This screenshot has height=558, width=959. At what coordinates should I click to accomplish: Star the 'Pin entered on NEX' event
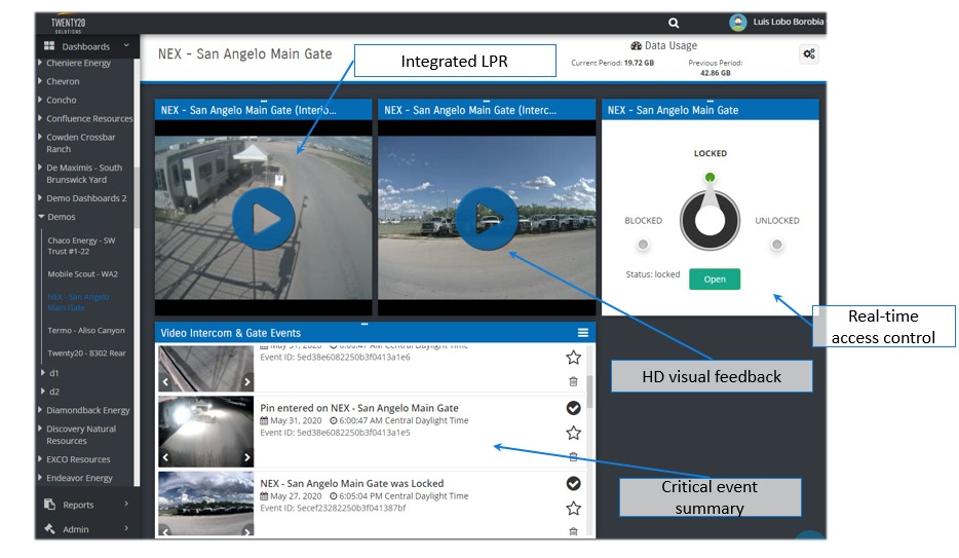pyautogui.click(x=573, y=433)
